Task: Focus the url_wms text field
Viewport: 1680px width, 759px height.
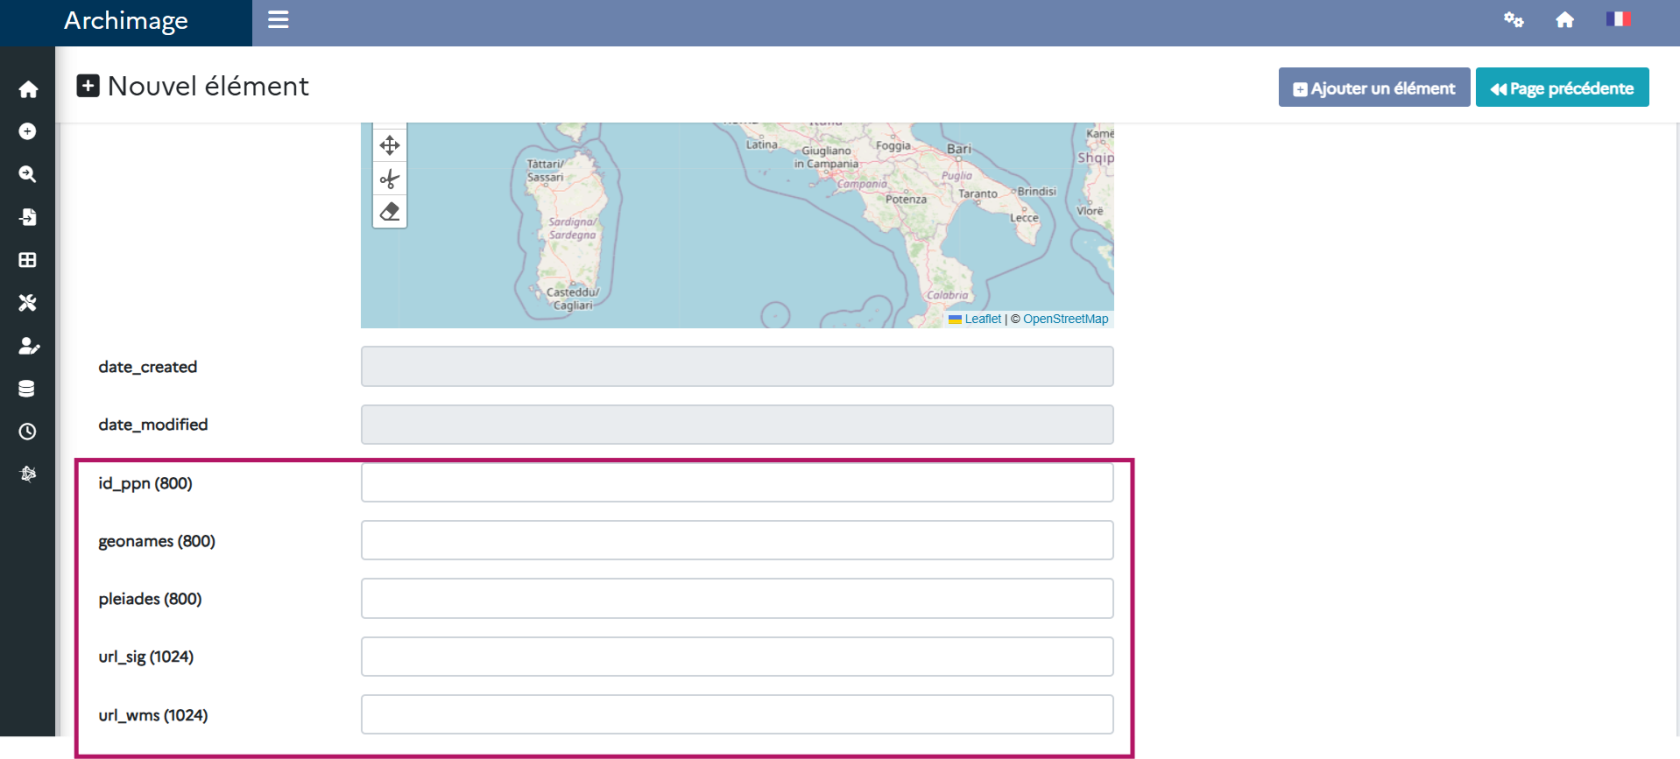Action: 737,715
